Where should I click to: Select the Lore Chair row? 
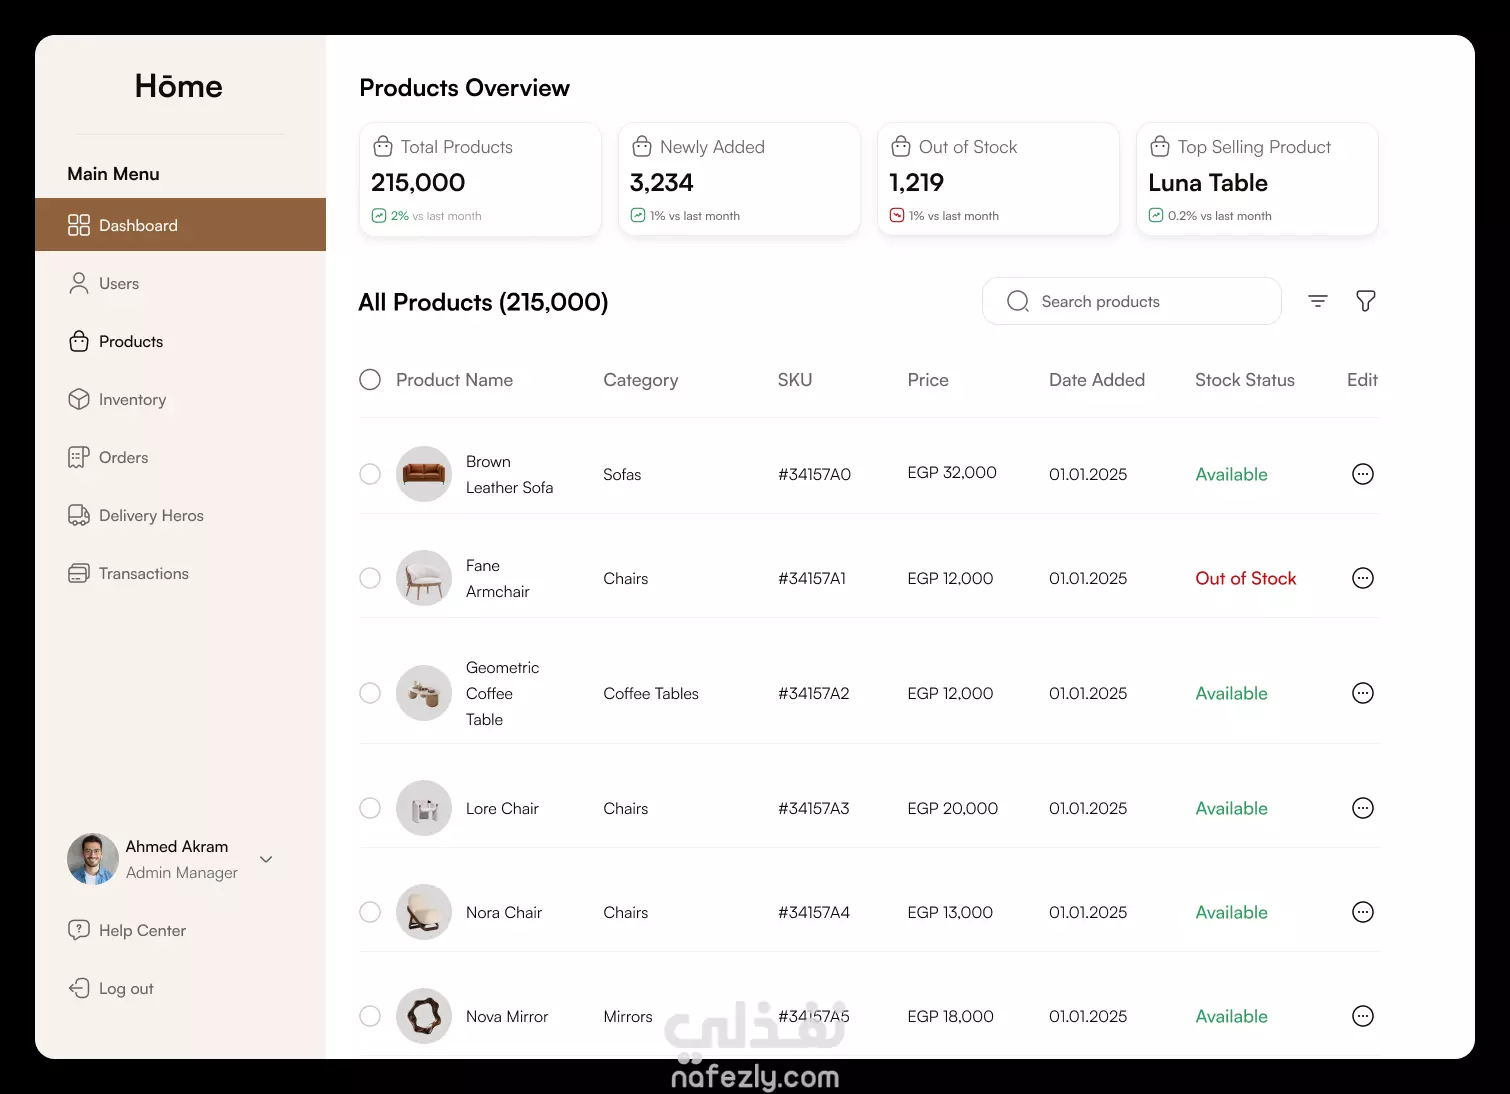click(x=370, y=808)
